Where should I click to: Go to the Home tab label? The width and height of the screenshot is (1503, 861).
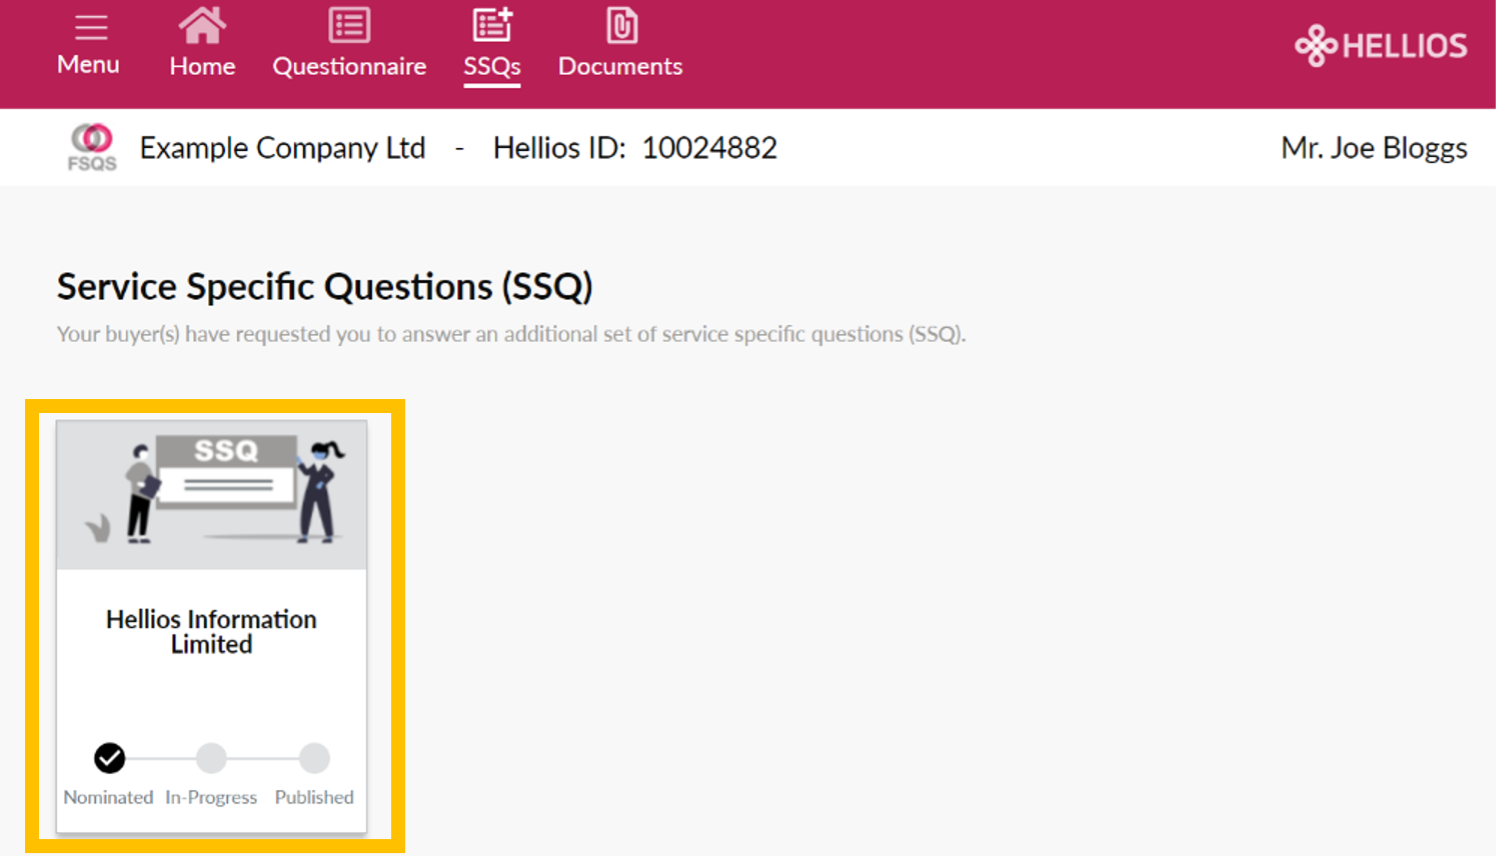(x=202, y=66)
